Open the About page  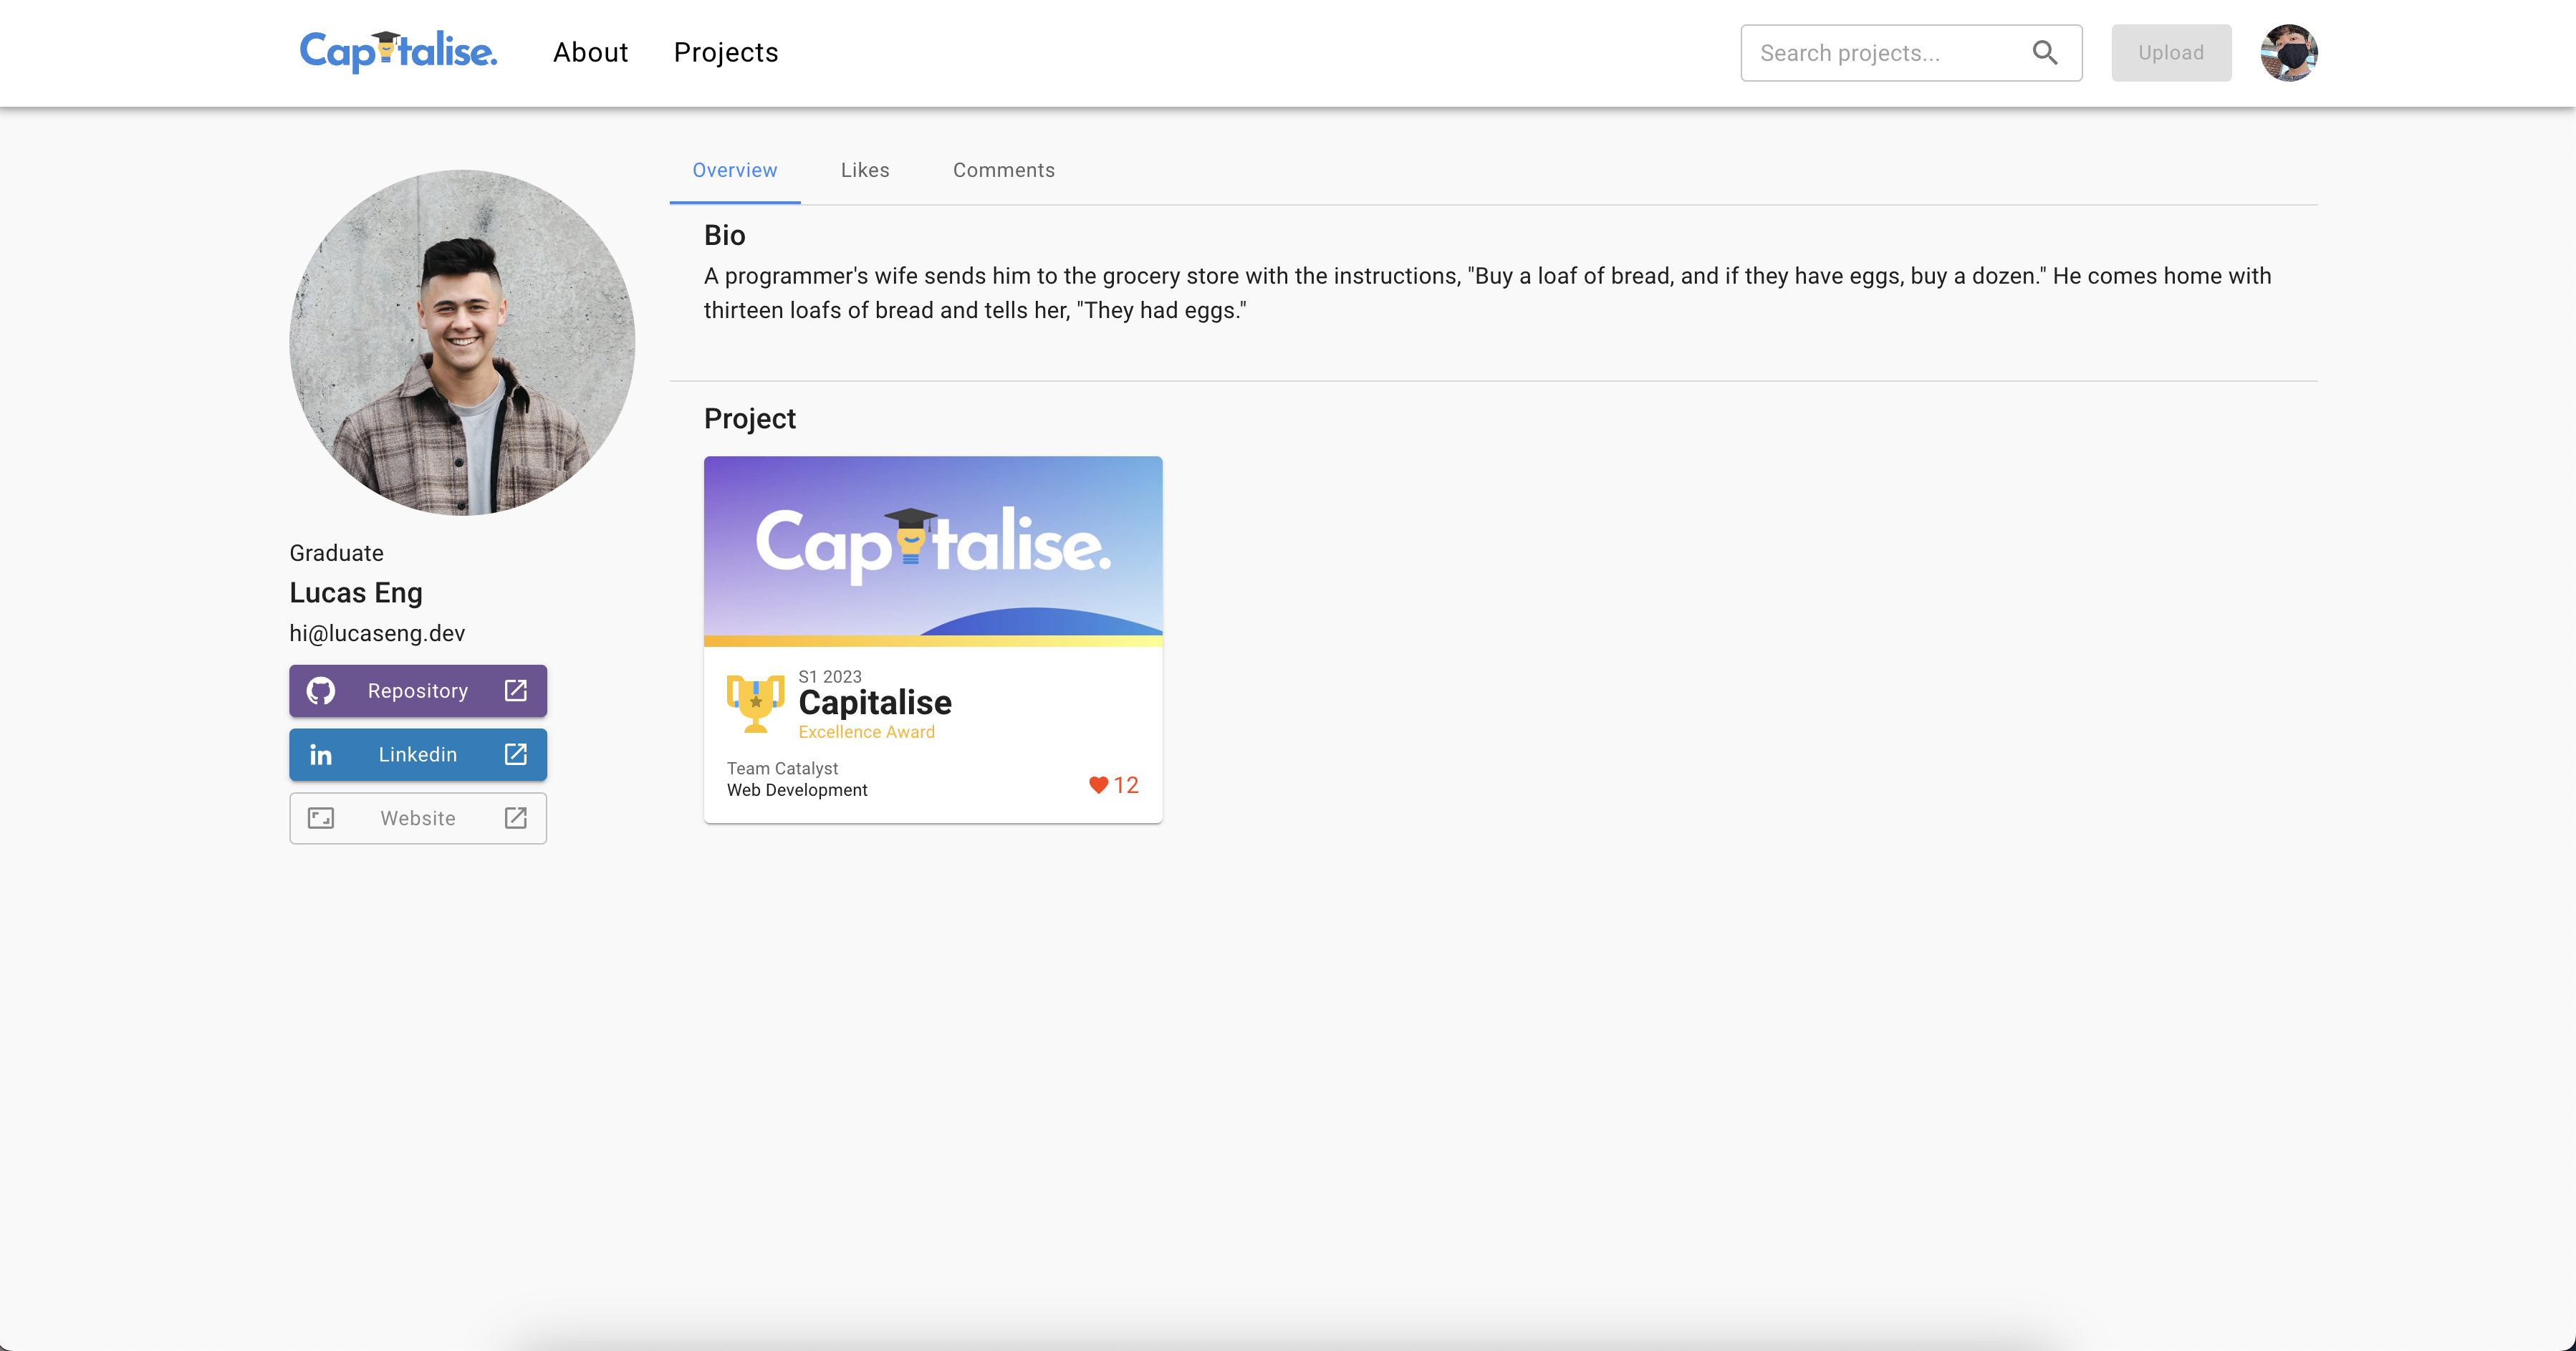[590, 52]
